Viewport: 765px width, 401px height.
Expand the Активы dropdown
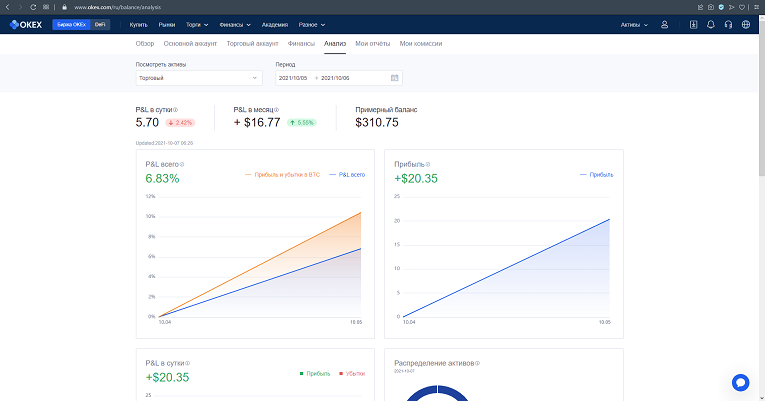[634, 24]
